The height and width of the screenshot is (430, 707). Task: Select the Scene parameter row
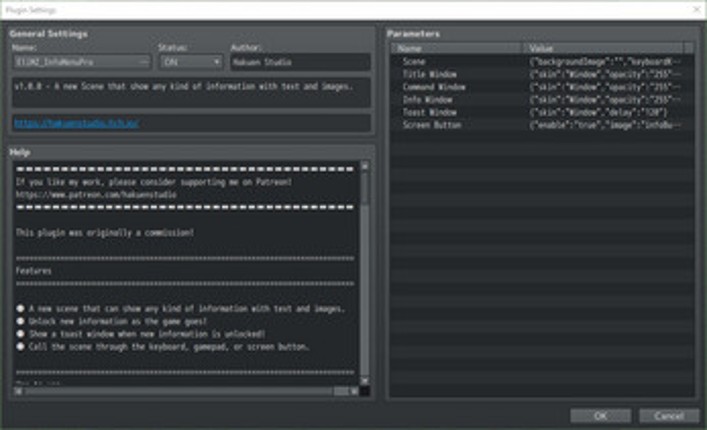click(542, 62)
